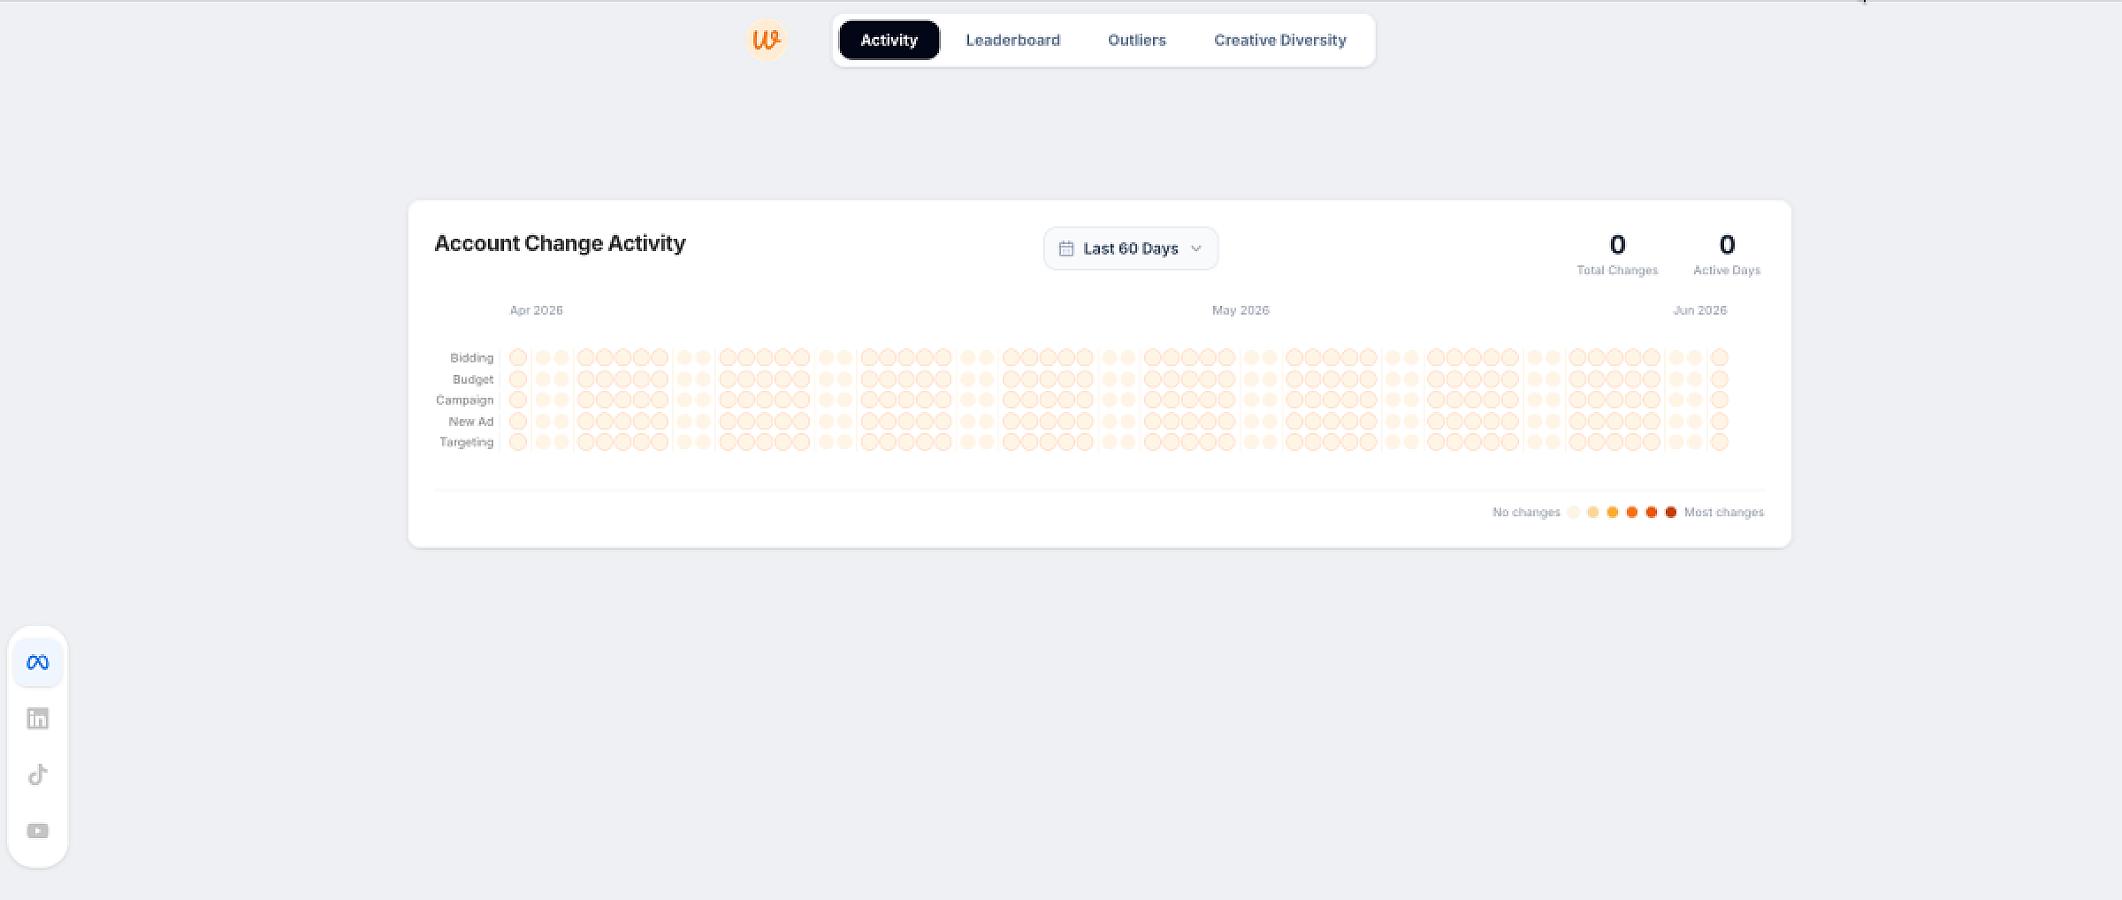Click the first Bidding activity circle
Screen dimensions: 2122x900
(518, 357)
